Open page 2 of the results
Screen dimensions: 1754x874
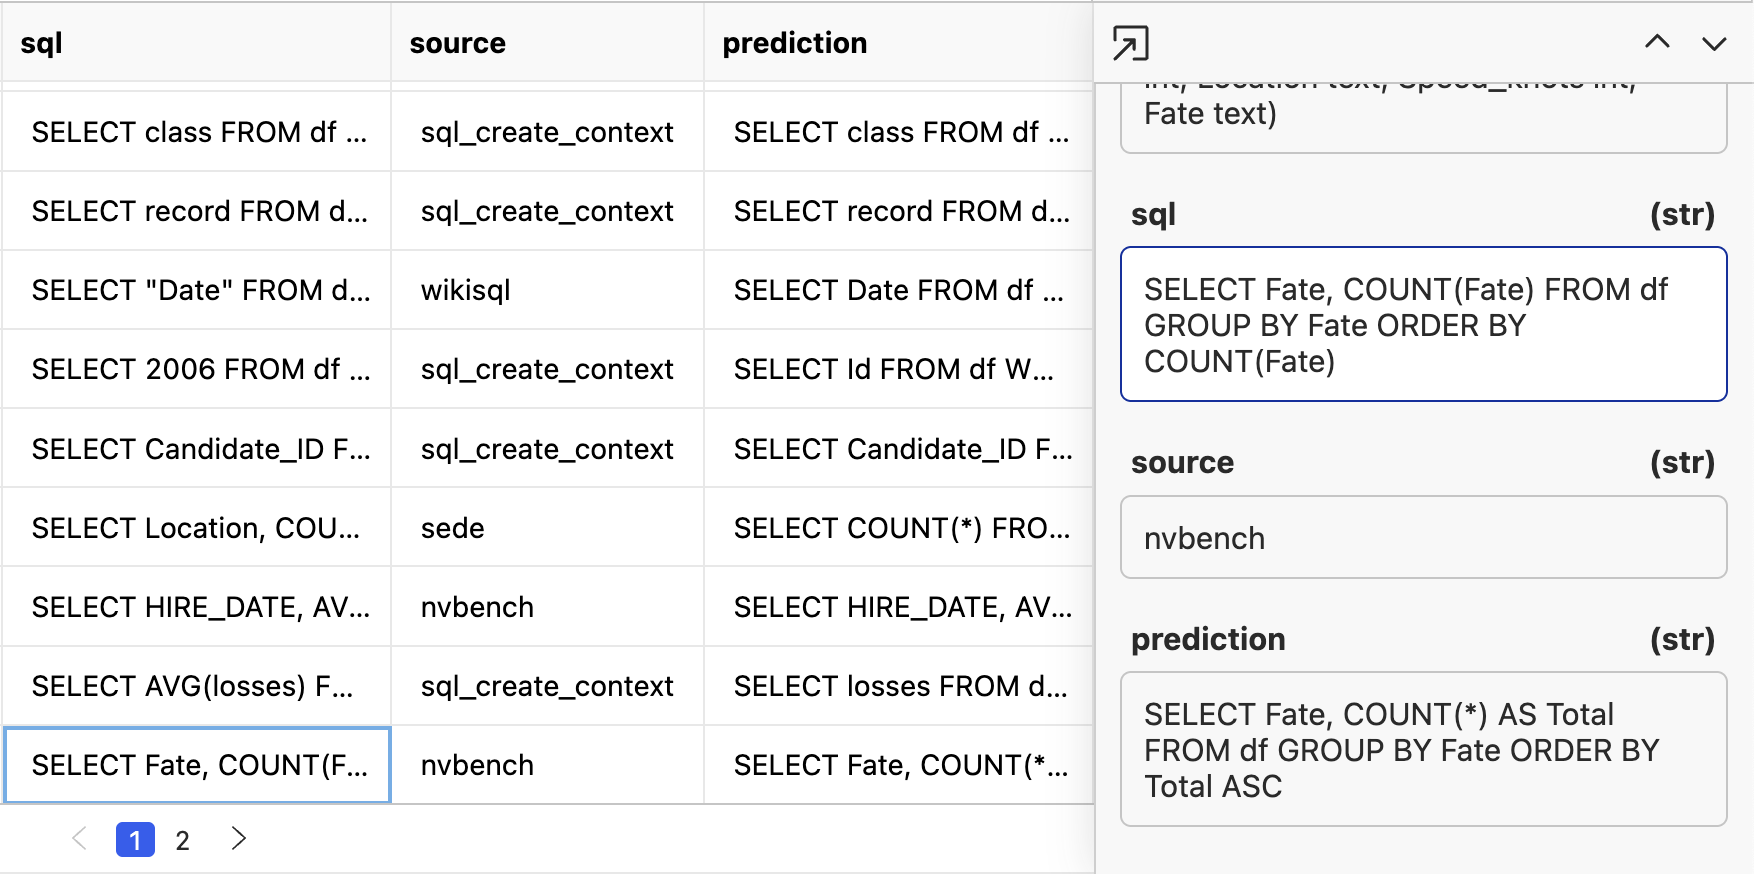[182, 840]
